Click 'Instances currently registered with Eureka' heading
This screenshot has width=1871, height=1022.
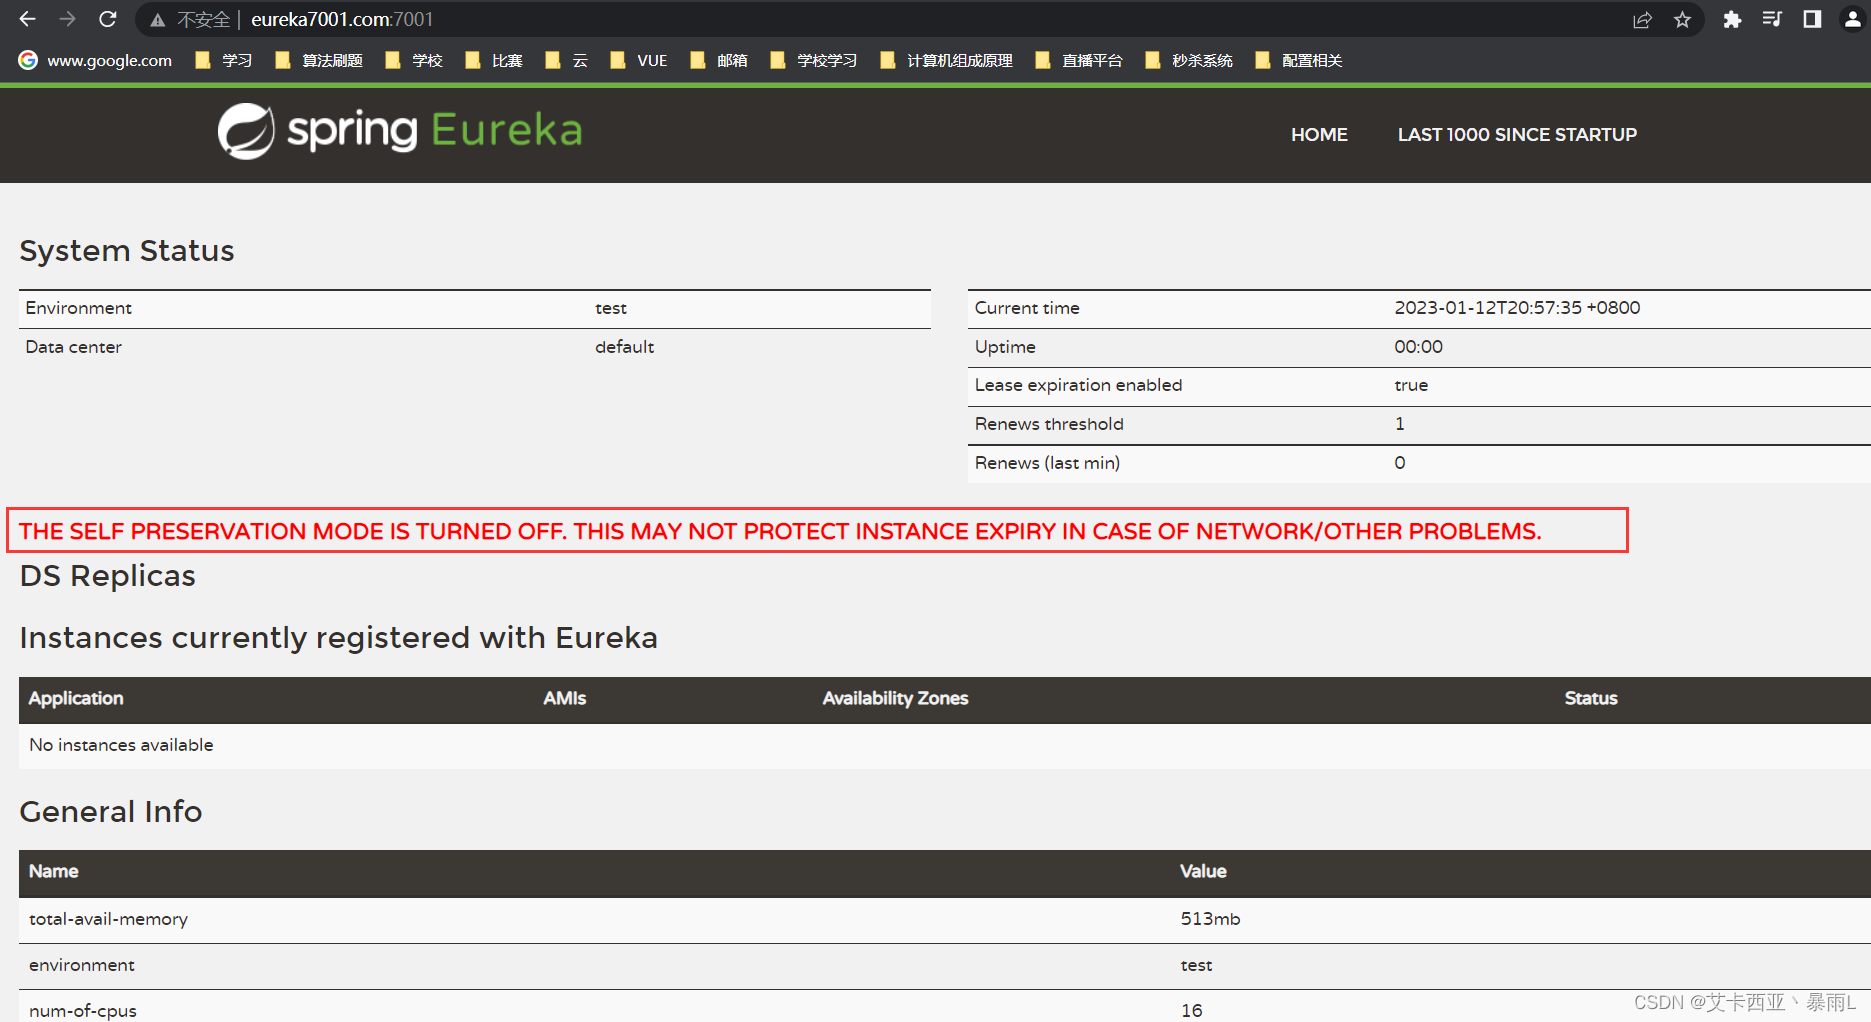point(338,638)
